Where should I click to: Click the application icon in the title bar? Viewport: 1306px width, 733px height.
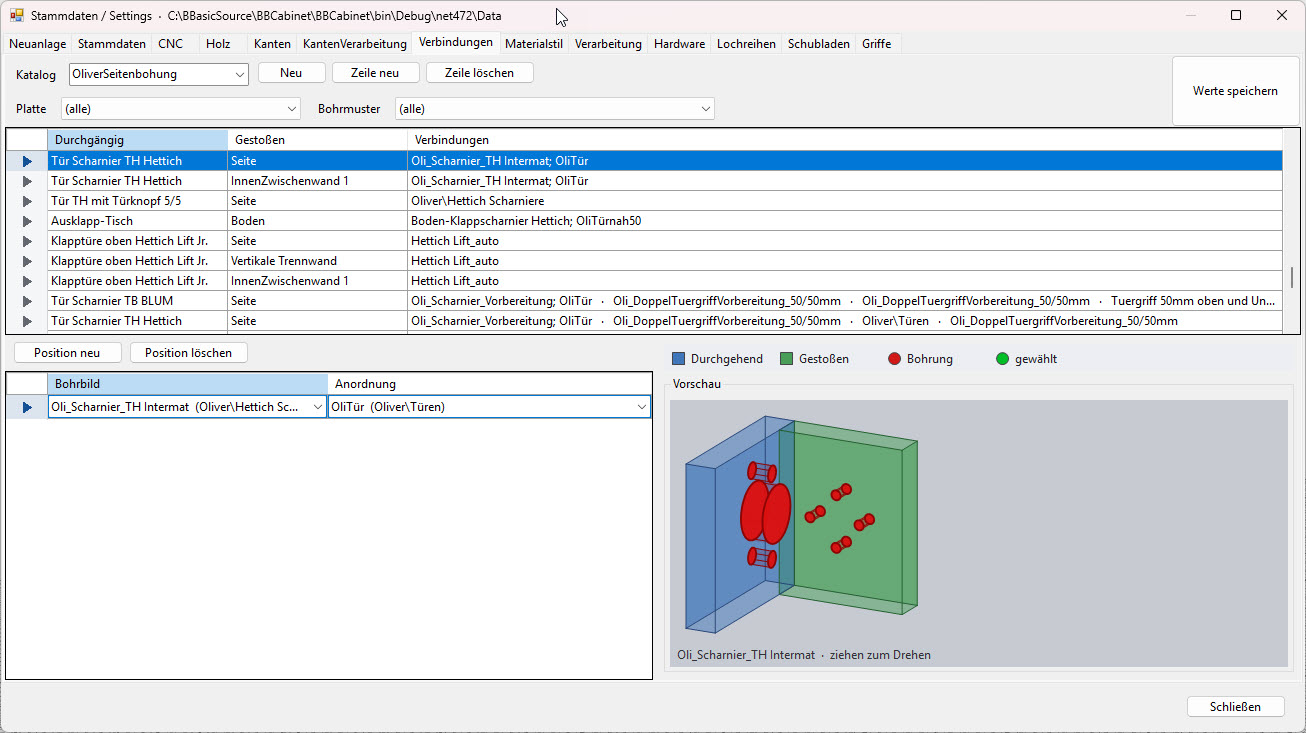(x=17, y=16)
